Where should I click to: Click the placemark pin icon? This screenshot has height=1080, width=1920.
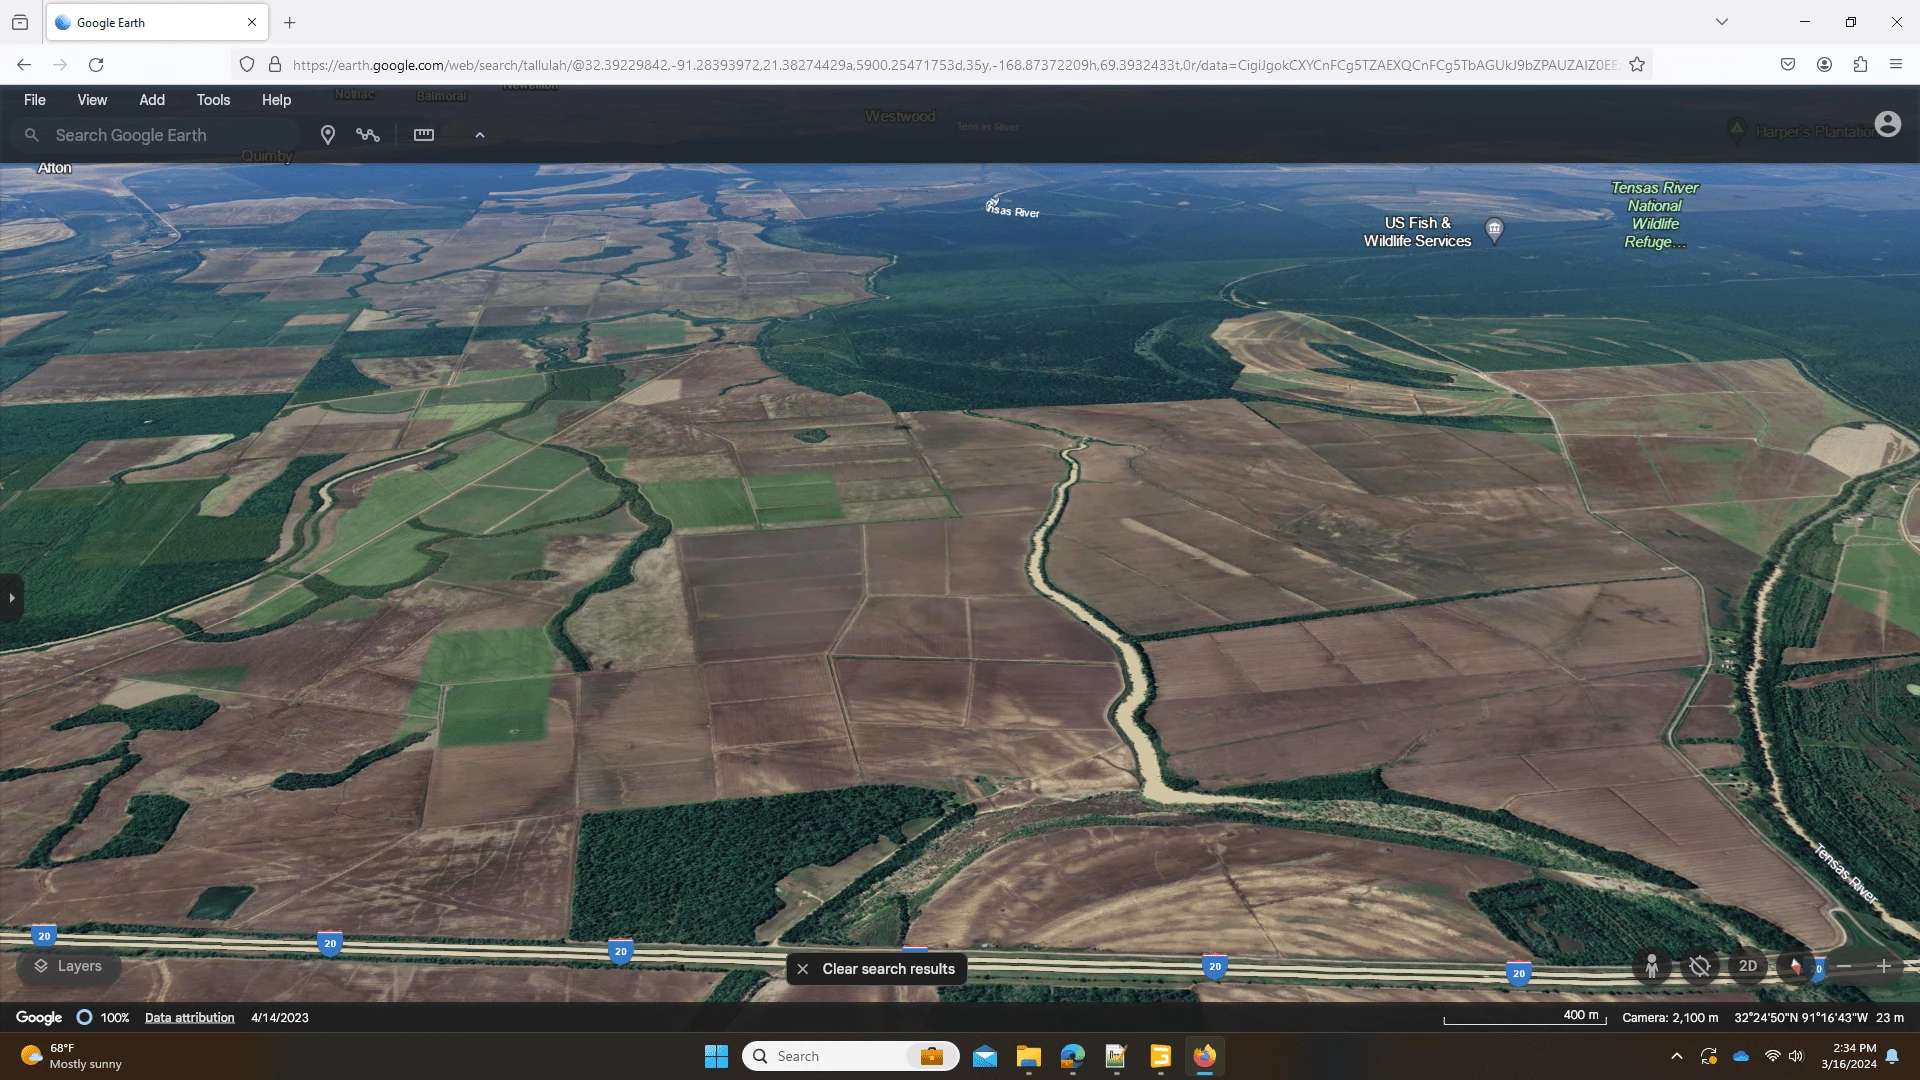327,135
